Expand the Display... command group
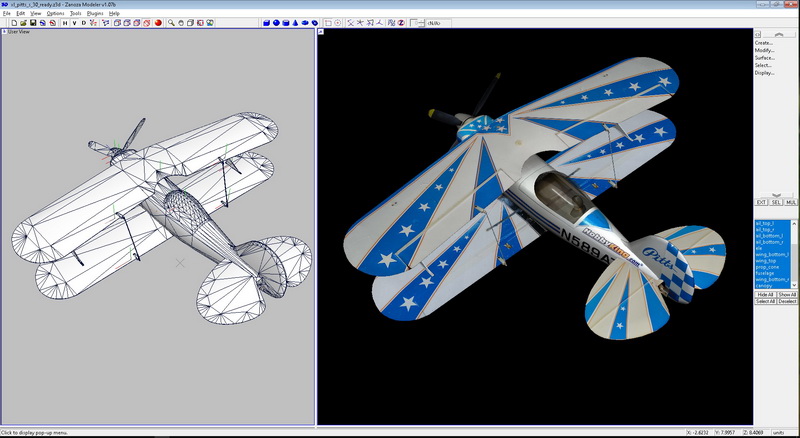The image size is (800, 438). 765,72
